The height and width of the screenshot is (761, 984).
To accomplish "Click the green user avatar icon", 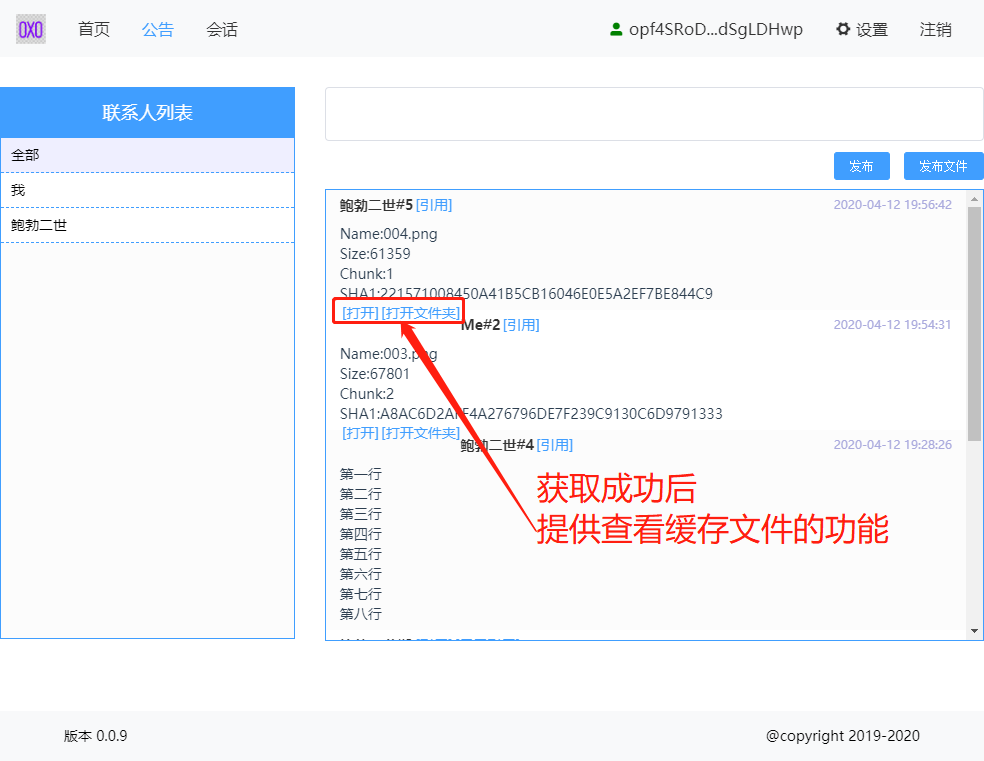I will click(x=616, y=29).
